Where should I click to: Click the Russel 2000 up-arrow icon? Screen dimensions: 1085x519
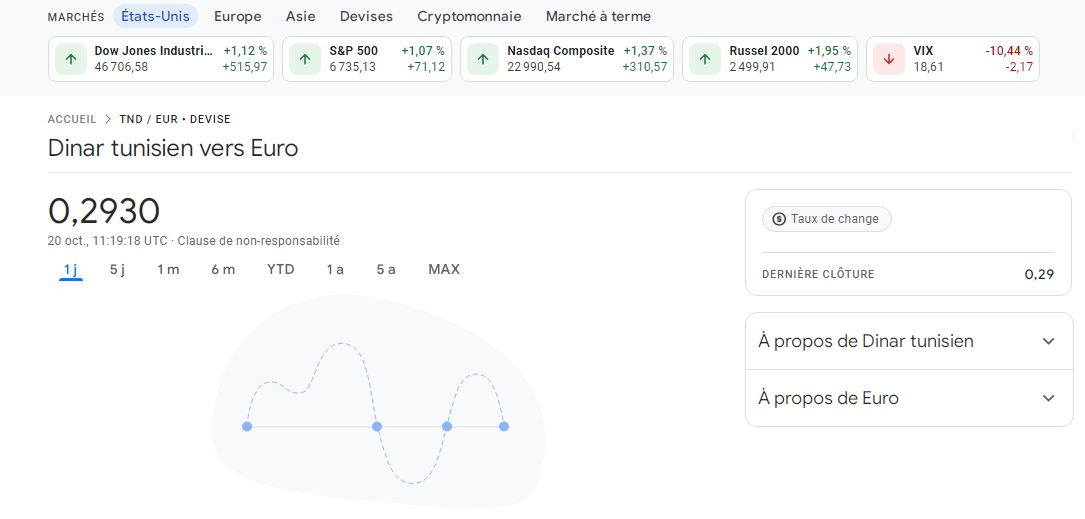tap(705, 59)
